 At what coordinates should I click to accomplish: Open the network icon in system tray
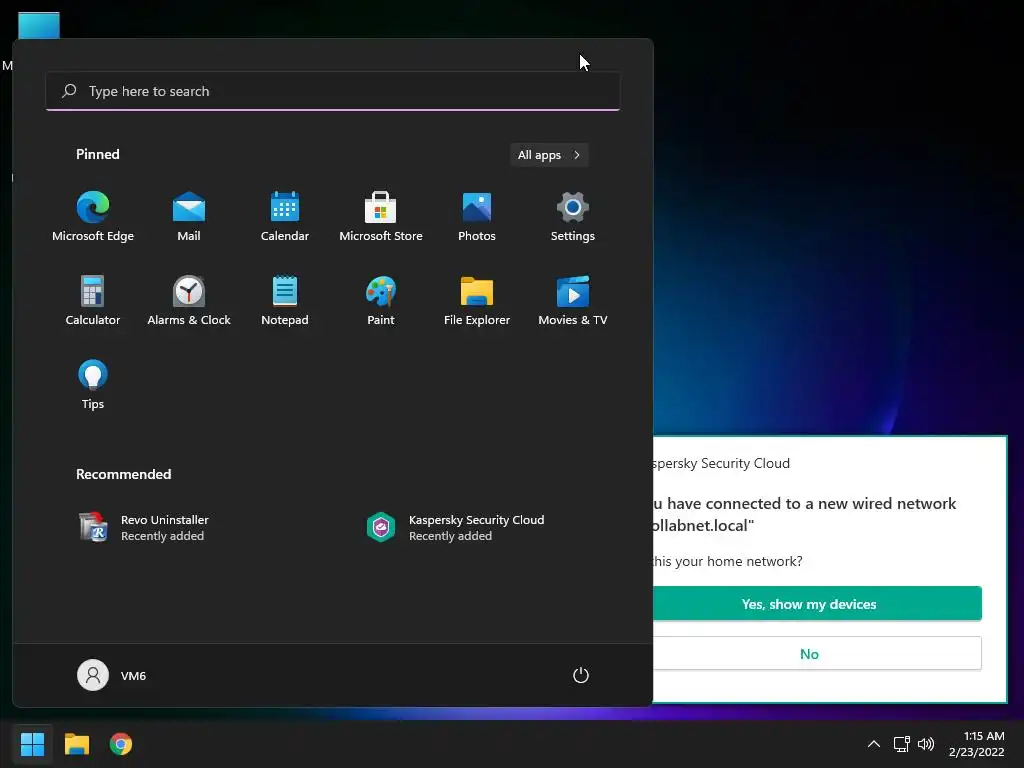[x=902, y=744]
